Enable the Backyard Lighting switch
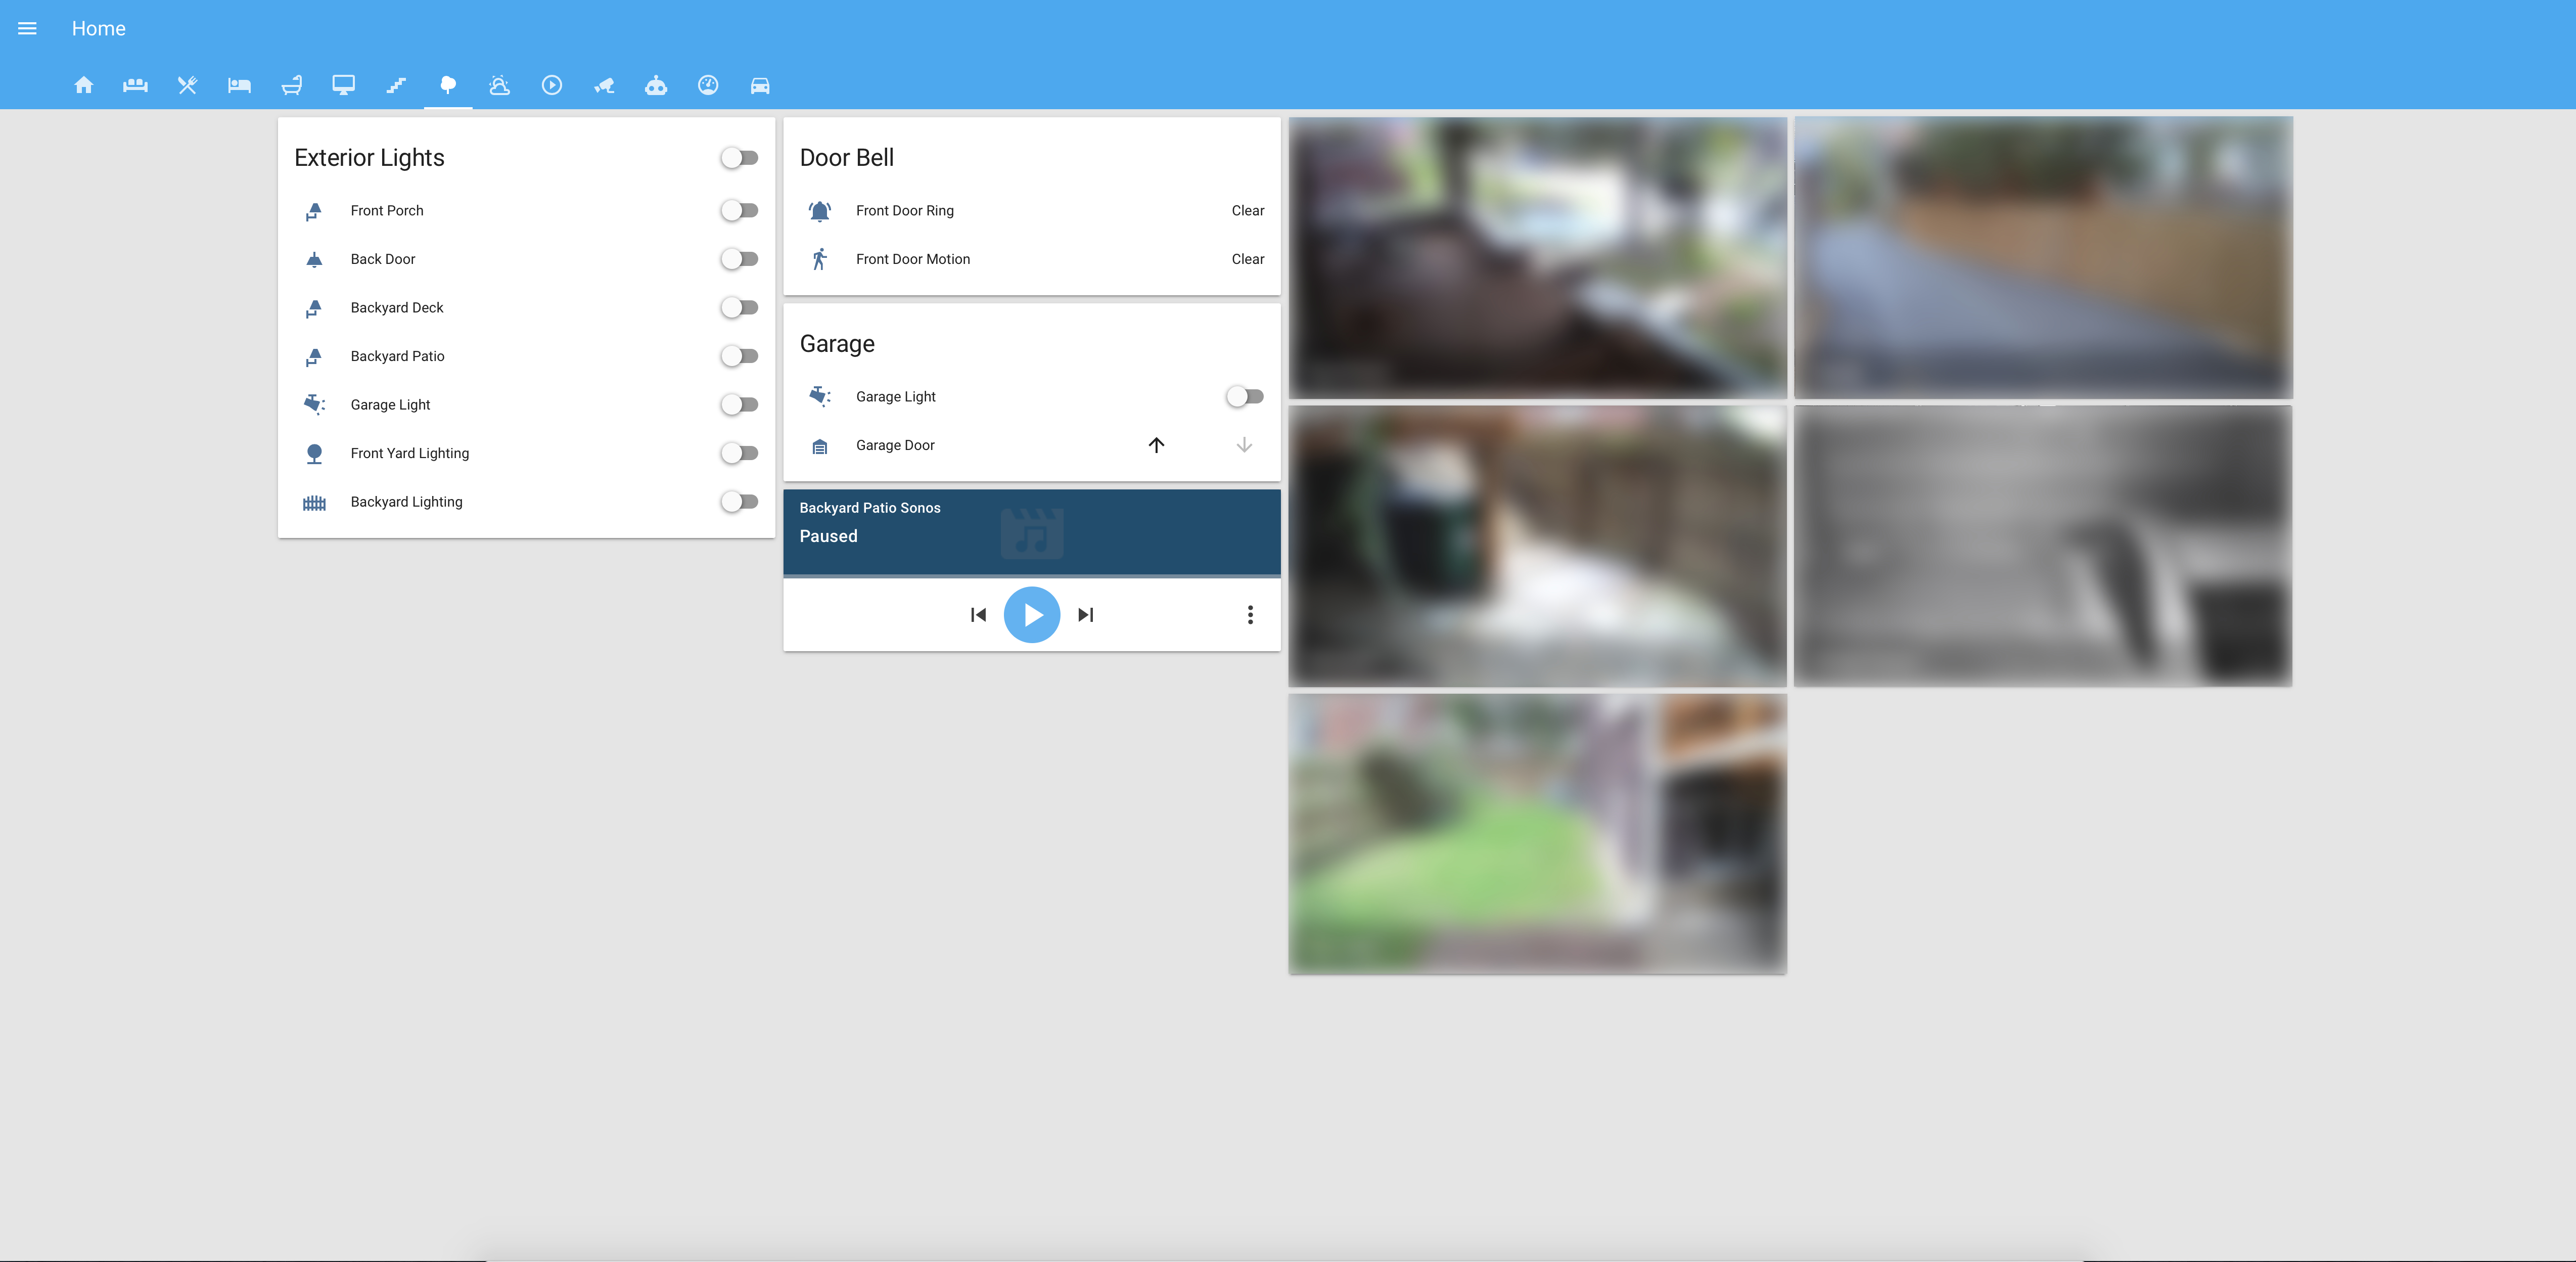The image size is (2576, 1262). [x=739, y=502]
